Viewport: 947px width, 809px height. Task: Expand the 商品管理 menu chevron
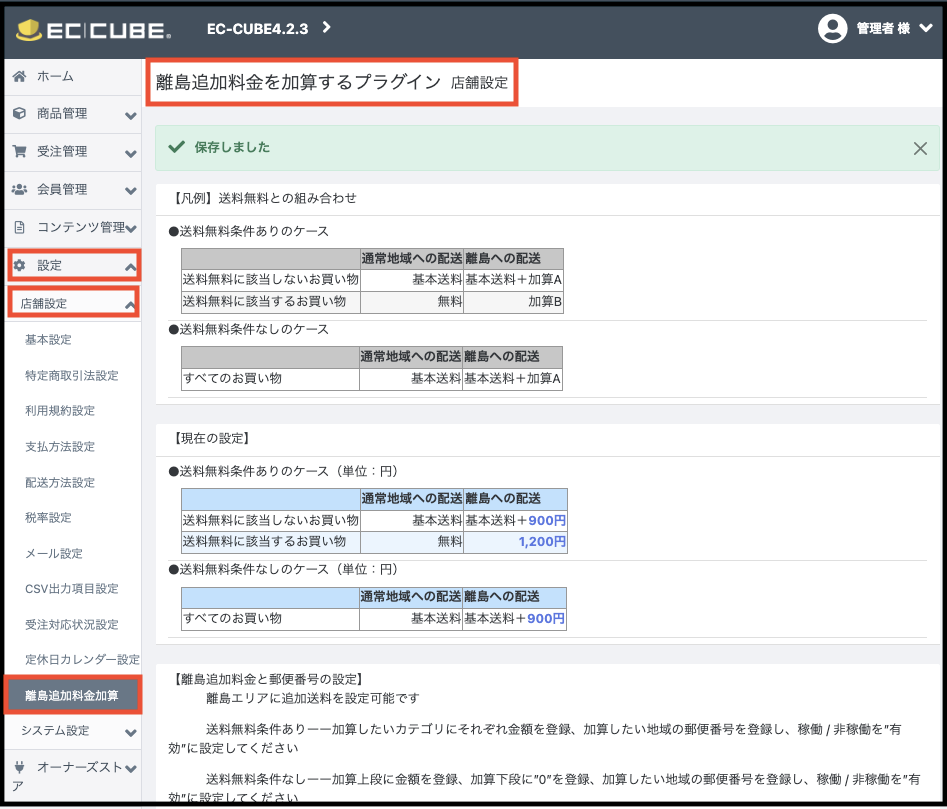130,115
